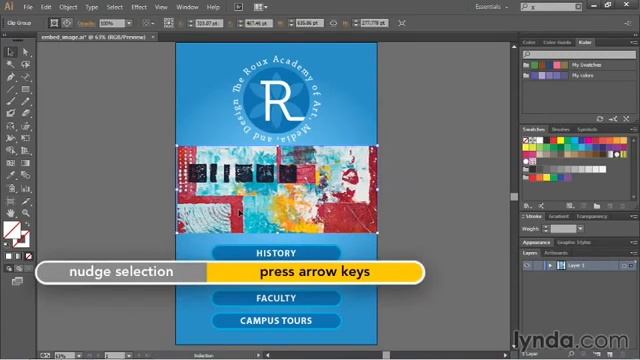Select the Gradient tool
640x360 pixels.
pyautogui.click(x=26, y=163)
